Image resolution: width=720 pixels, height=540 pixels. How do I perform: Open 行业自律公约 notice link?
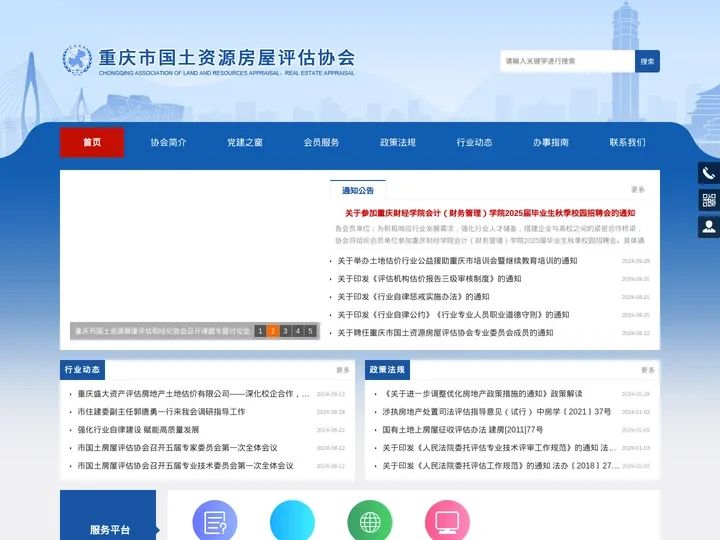click(453, 315)
